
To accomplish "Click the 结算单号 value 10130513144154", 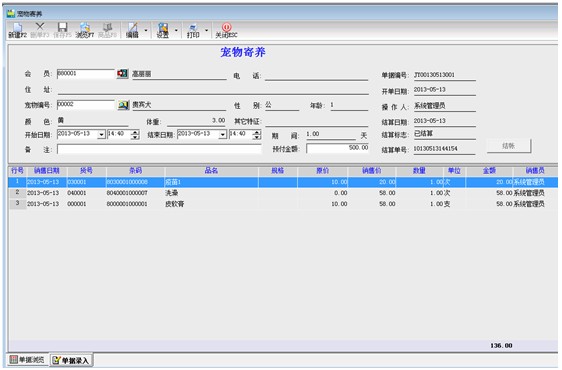I will (435, 148).
